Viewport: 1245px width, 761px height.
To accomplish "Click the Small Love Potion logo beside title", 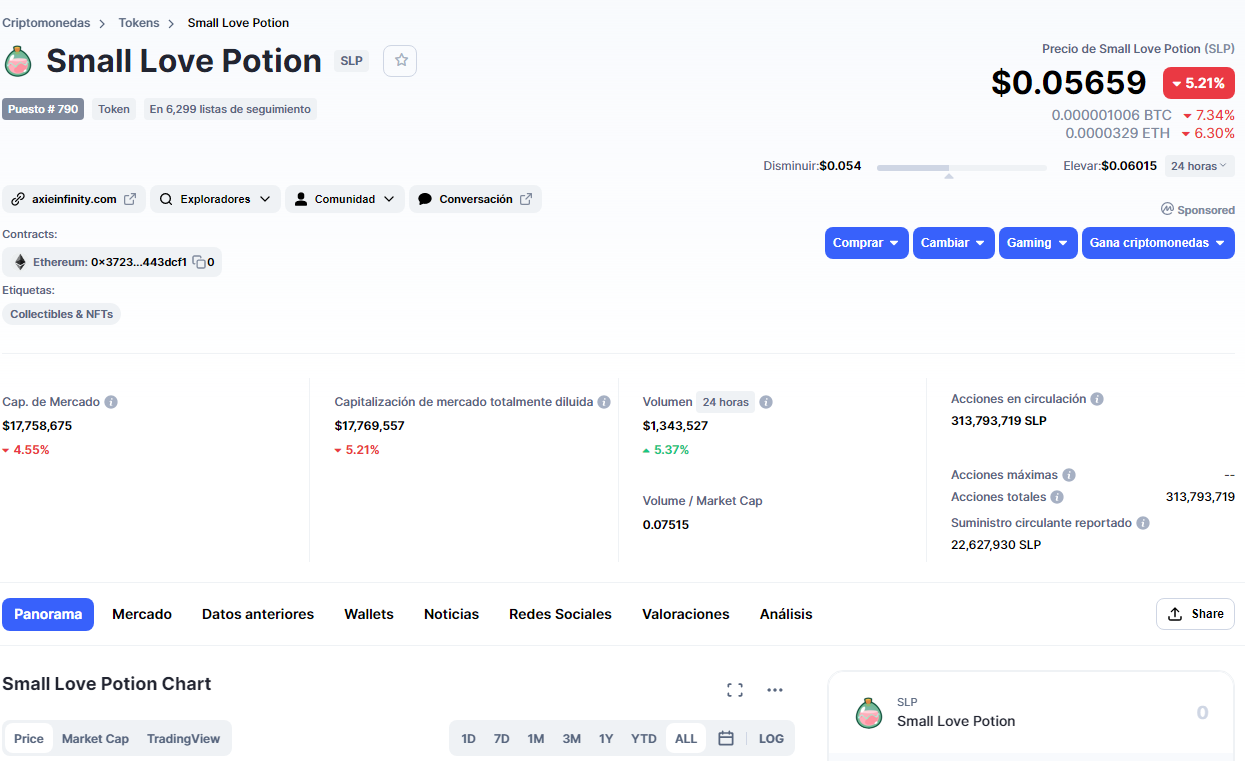I will 18,61.
